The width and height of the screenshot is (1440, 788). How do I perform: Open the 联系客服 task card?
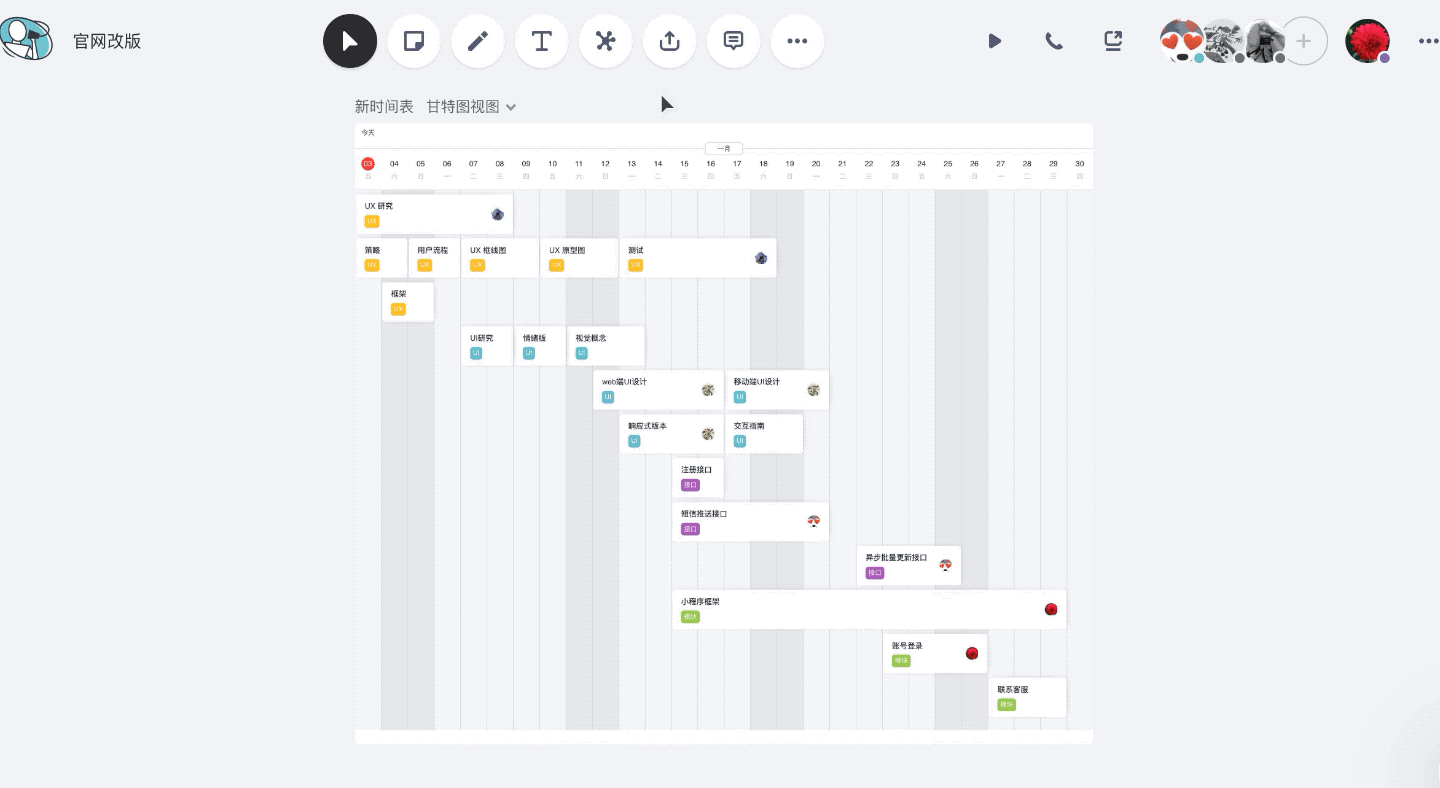[x=1027, y=697]
